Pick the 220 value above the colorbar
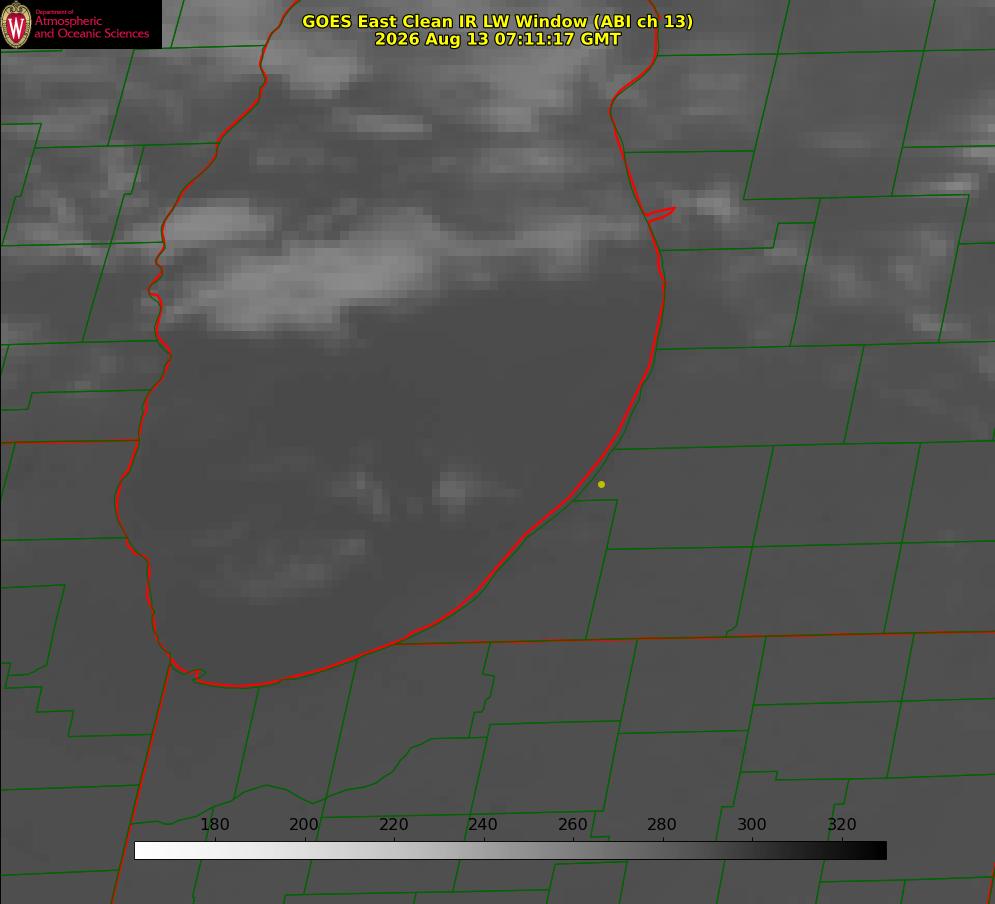The width and height of the screenshot is (995, 904). (x=393, y=824)
